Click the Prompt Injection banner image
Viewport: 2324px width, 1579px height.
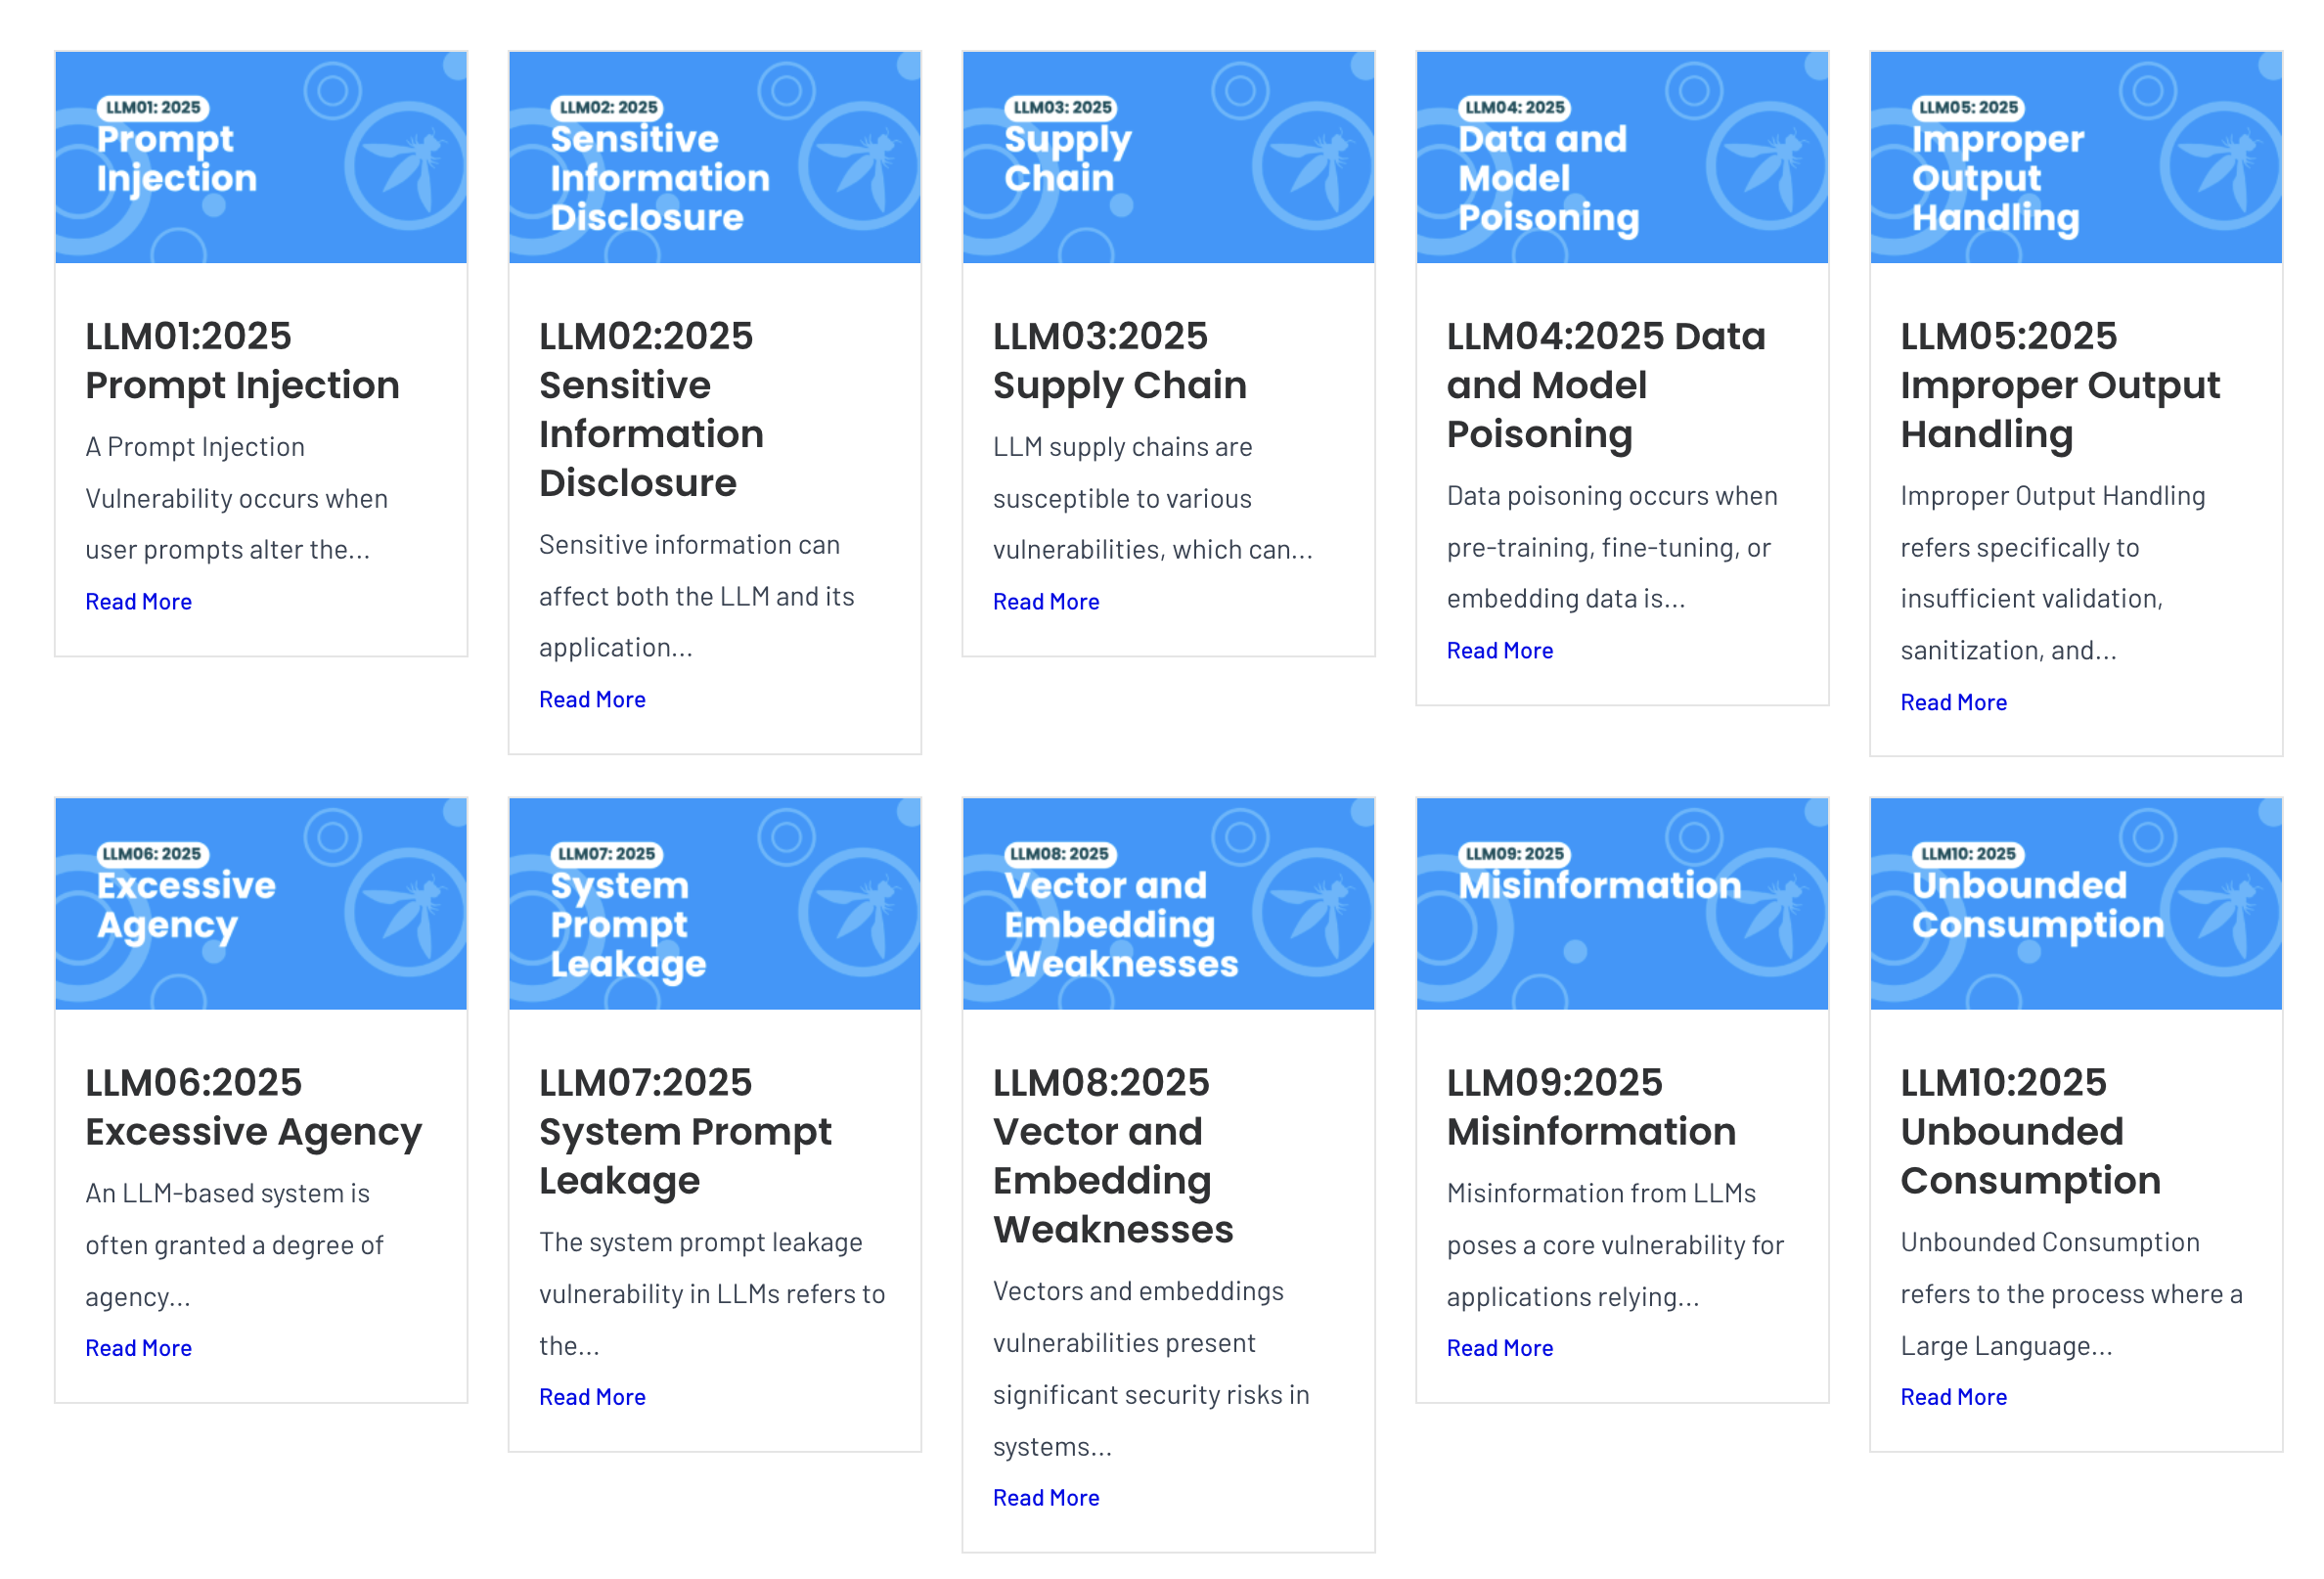261,157
